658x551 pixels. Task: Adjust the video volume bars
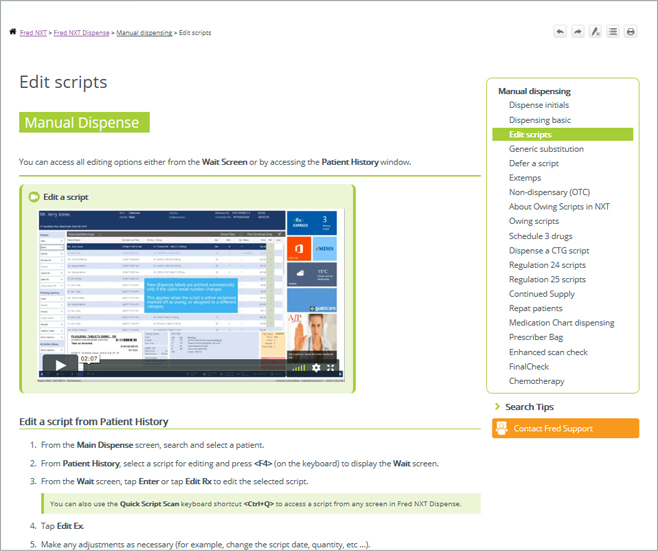pos(299,368)
